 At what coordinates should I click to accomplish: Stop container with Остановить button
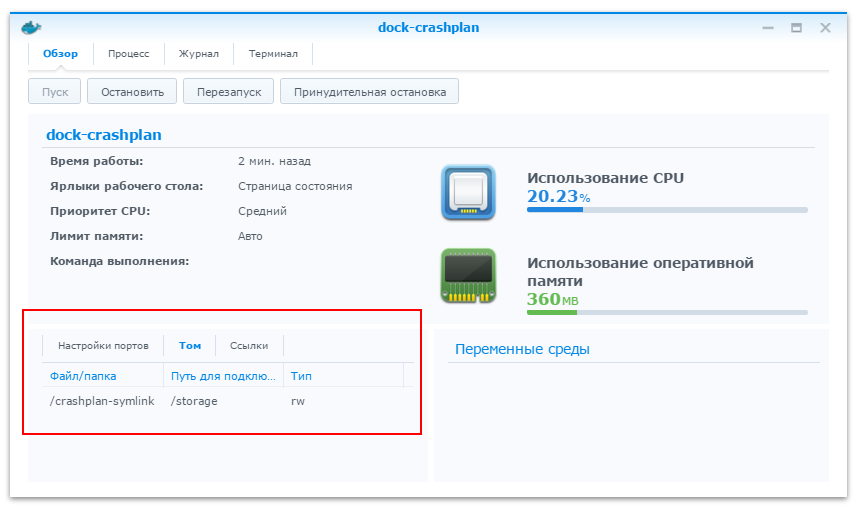coord(132,91)
